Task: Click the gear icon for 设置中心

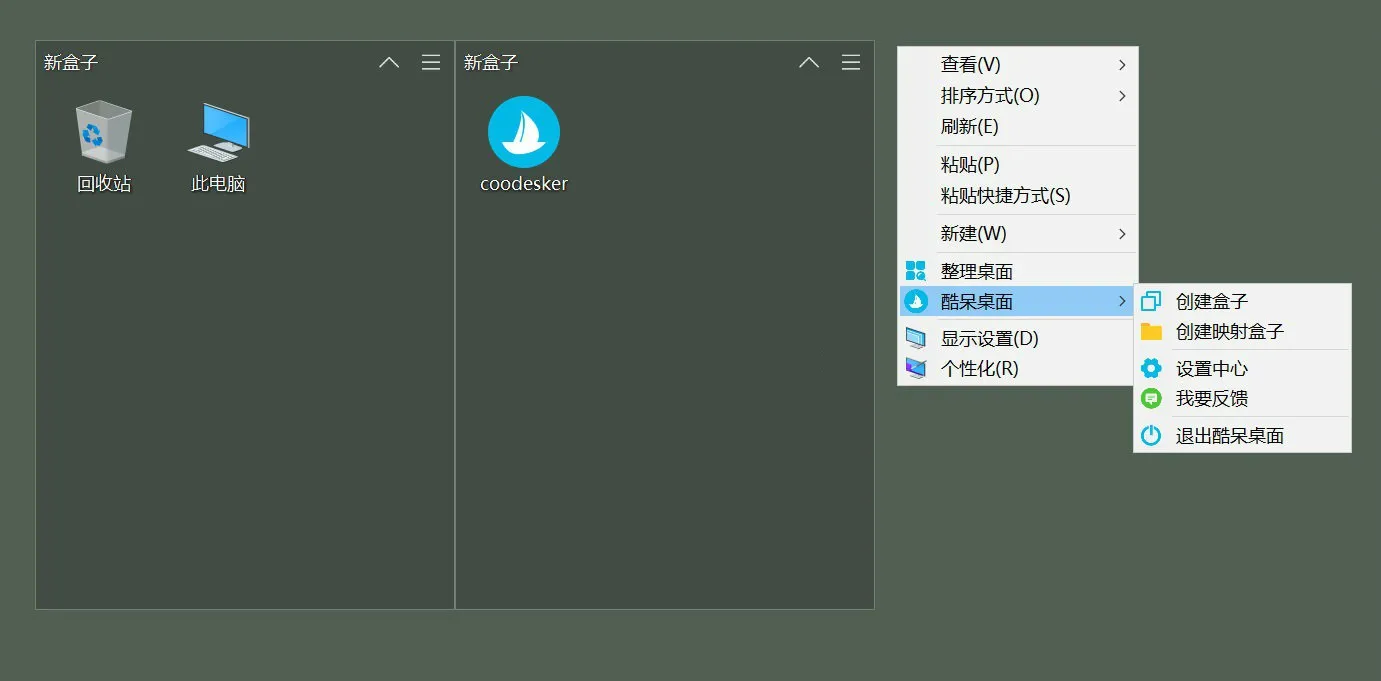Action: (x=1151, y=368)
